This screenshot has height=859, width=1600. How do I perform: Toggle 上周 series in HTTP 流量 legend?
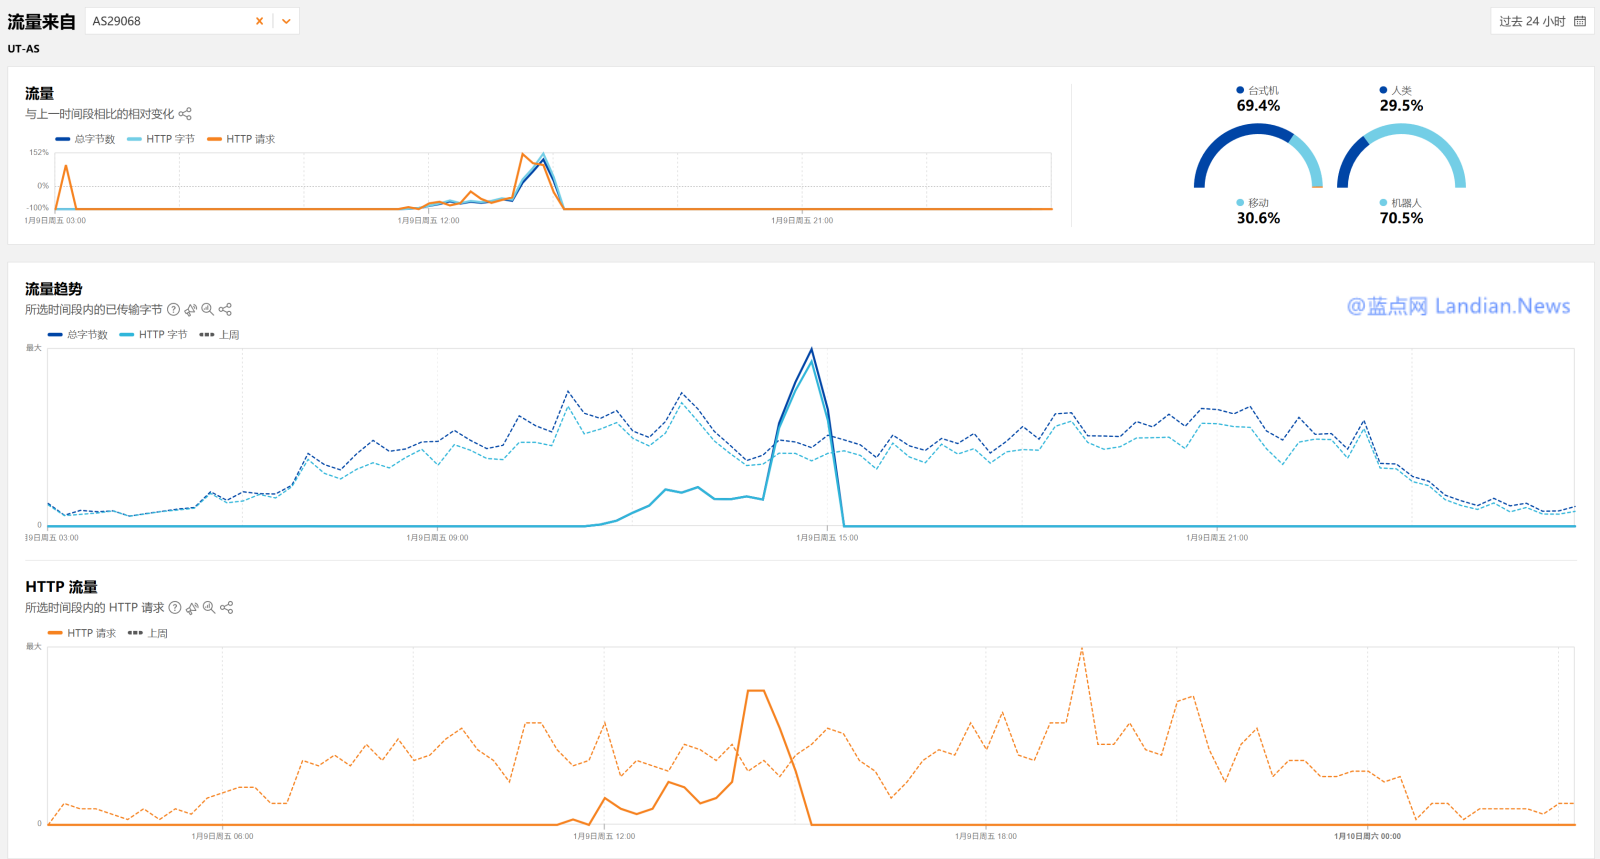tap(148, 634)
